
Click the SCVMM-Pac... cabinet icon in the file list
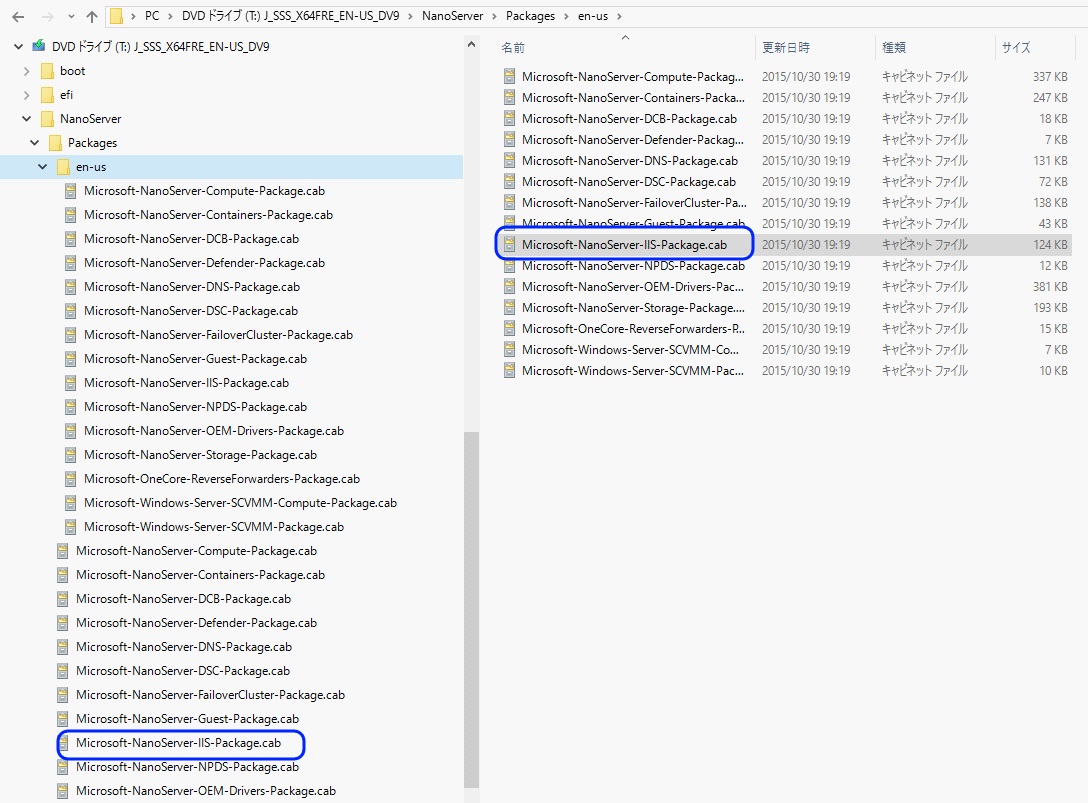[x=509, y=371]
